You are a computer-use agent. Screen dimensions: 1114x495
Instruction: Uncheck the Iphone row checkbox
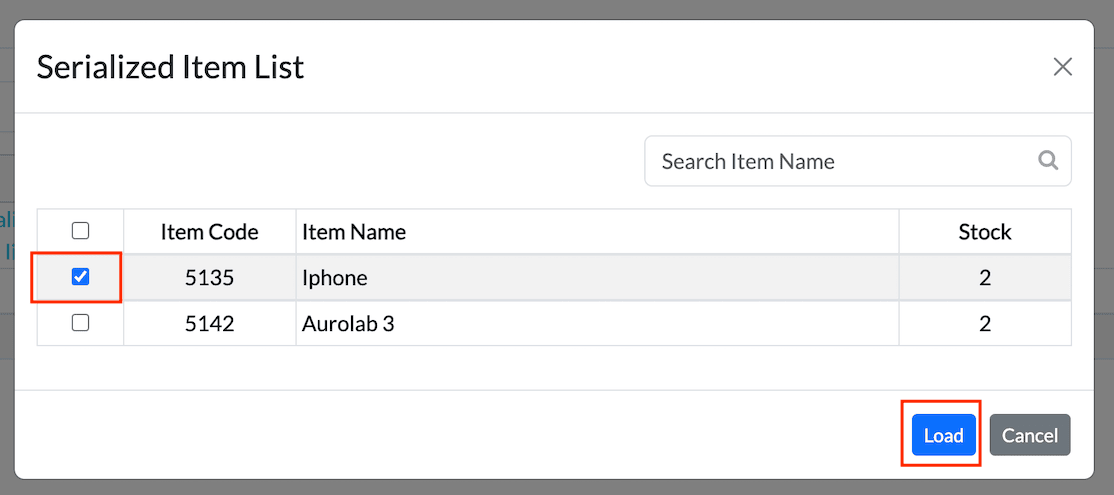point(81,277)
